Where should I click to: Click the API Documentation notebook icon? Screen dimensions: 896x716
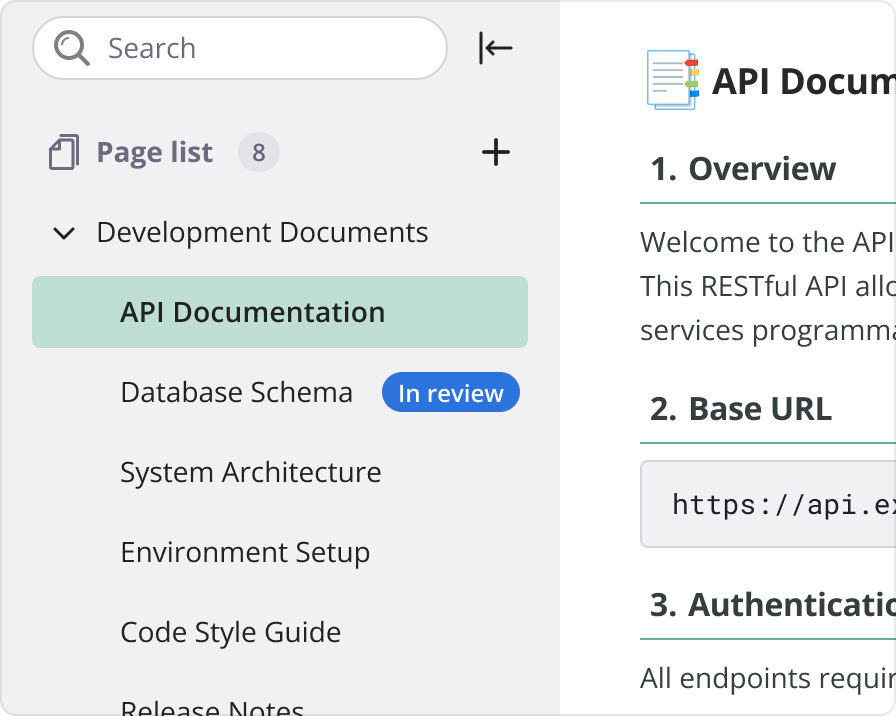pos(671,80)
